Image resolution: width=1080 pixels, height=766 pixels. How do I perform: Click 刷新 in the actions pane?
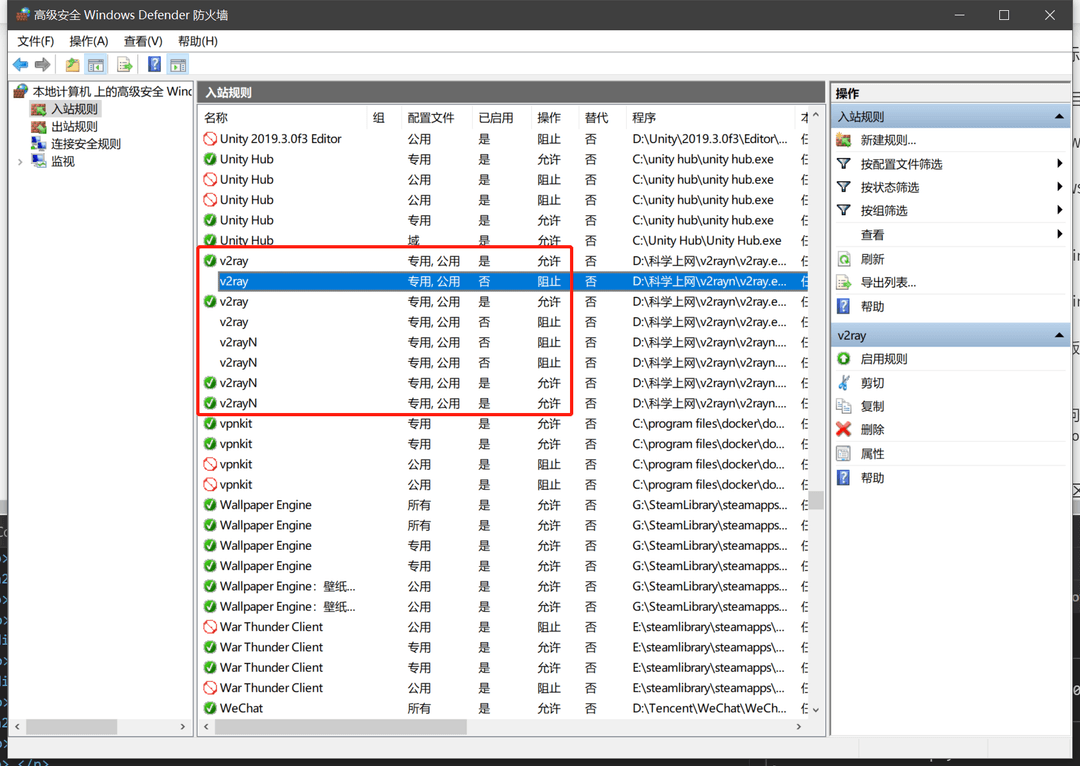click(872, 259)
